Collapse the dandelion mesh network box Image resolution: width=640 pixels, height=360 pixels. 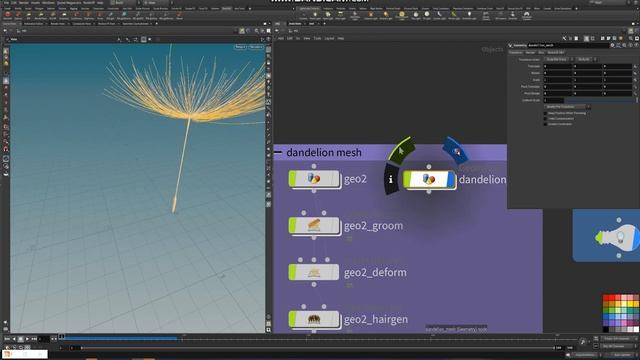(x=278, y=152)
